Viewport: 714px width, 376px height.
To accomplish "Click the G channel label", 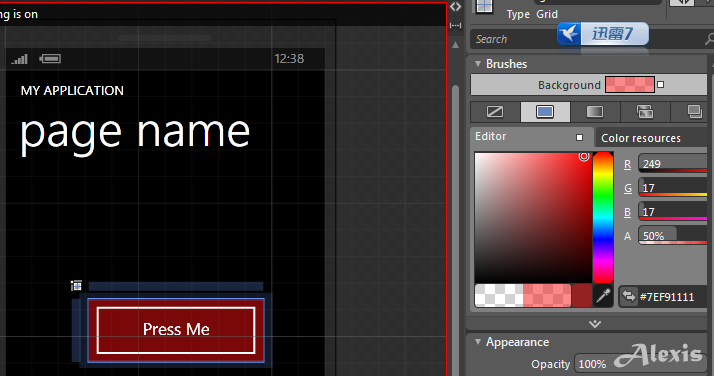I will 627,188.
